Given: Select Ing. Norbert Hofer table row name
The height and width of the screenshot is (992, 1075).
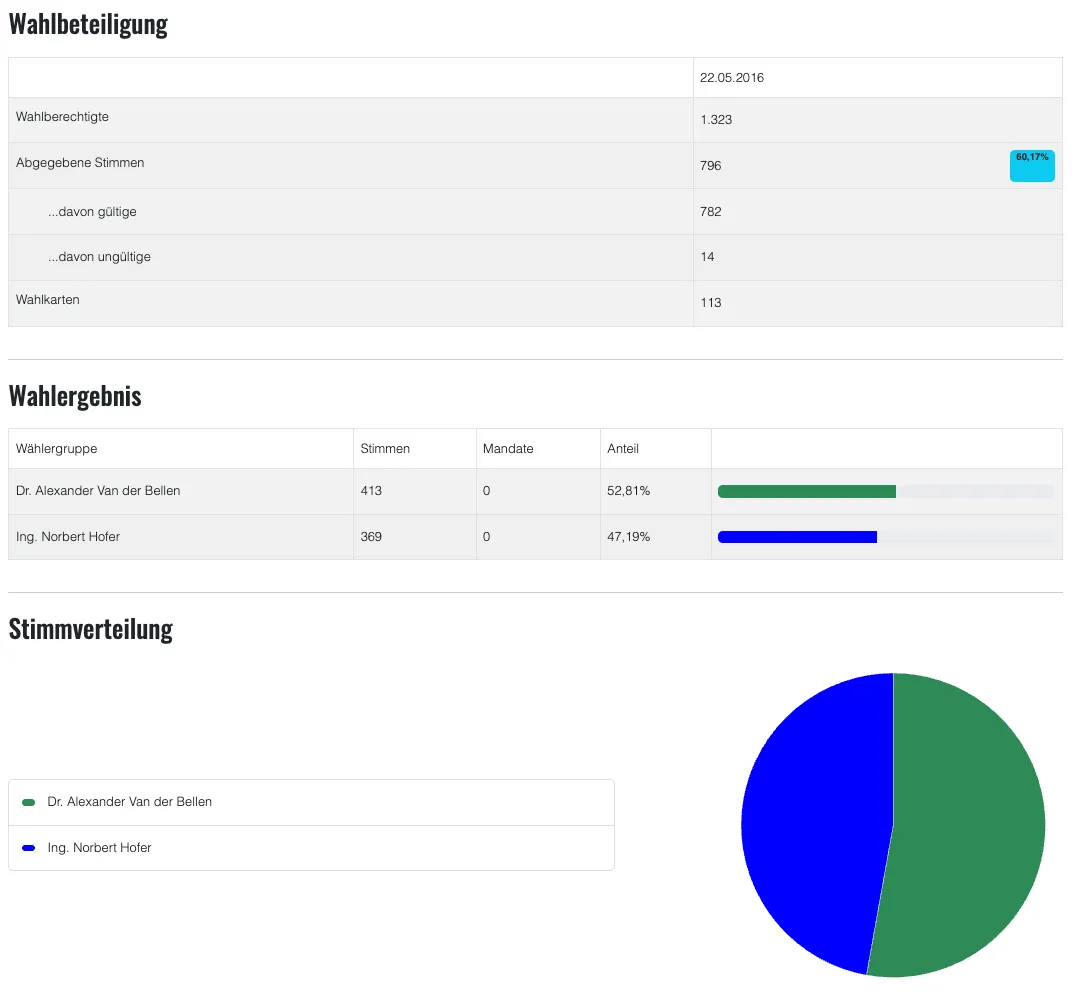Looking at the screenshot, I should (x=68, y=537).
